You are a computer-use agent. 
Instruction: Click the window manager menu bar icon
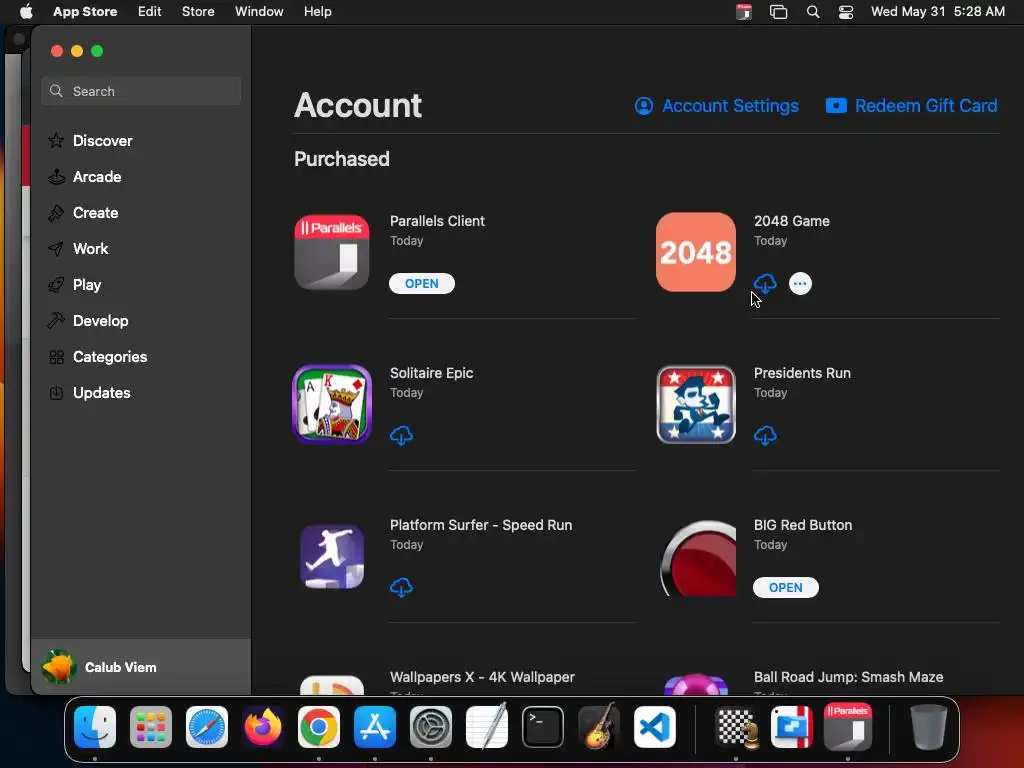pos(778,12)
